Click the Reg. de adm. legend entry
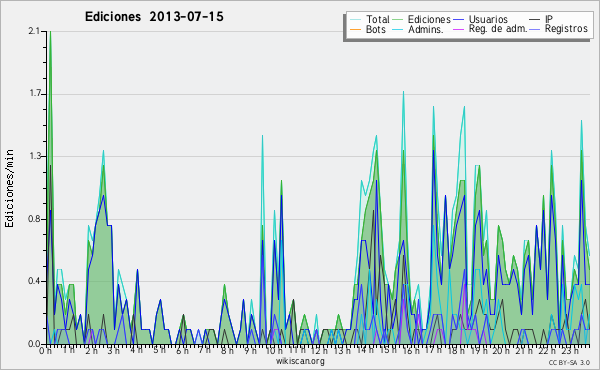The height and width of the screenshot is (370, 600). point(490,29)
